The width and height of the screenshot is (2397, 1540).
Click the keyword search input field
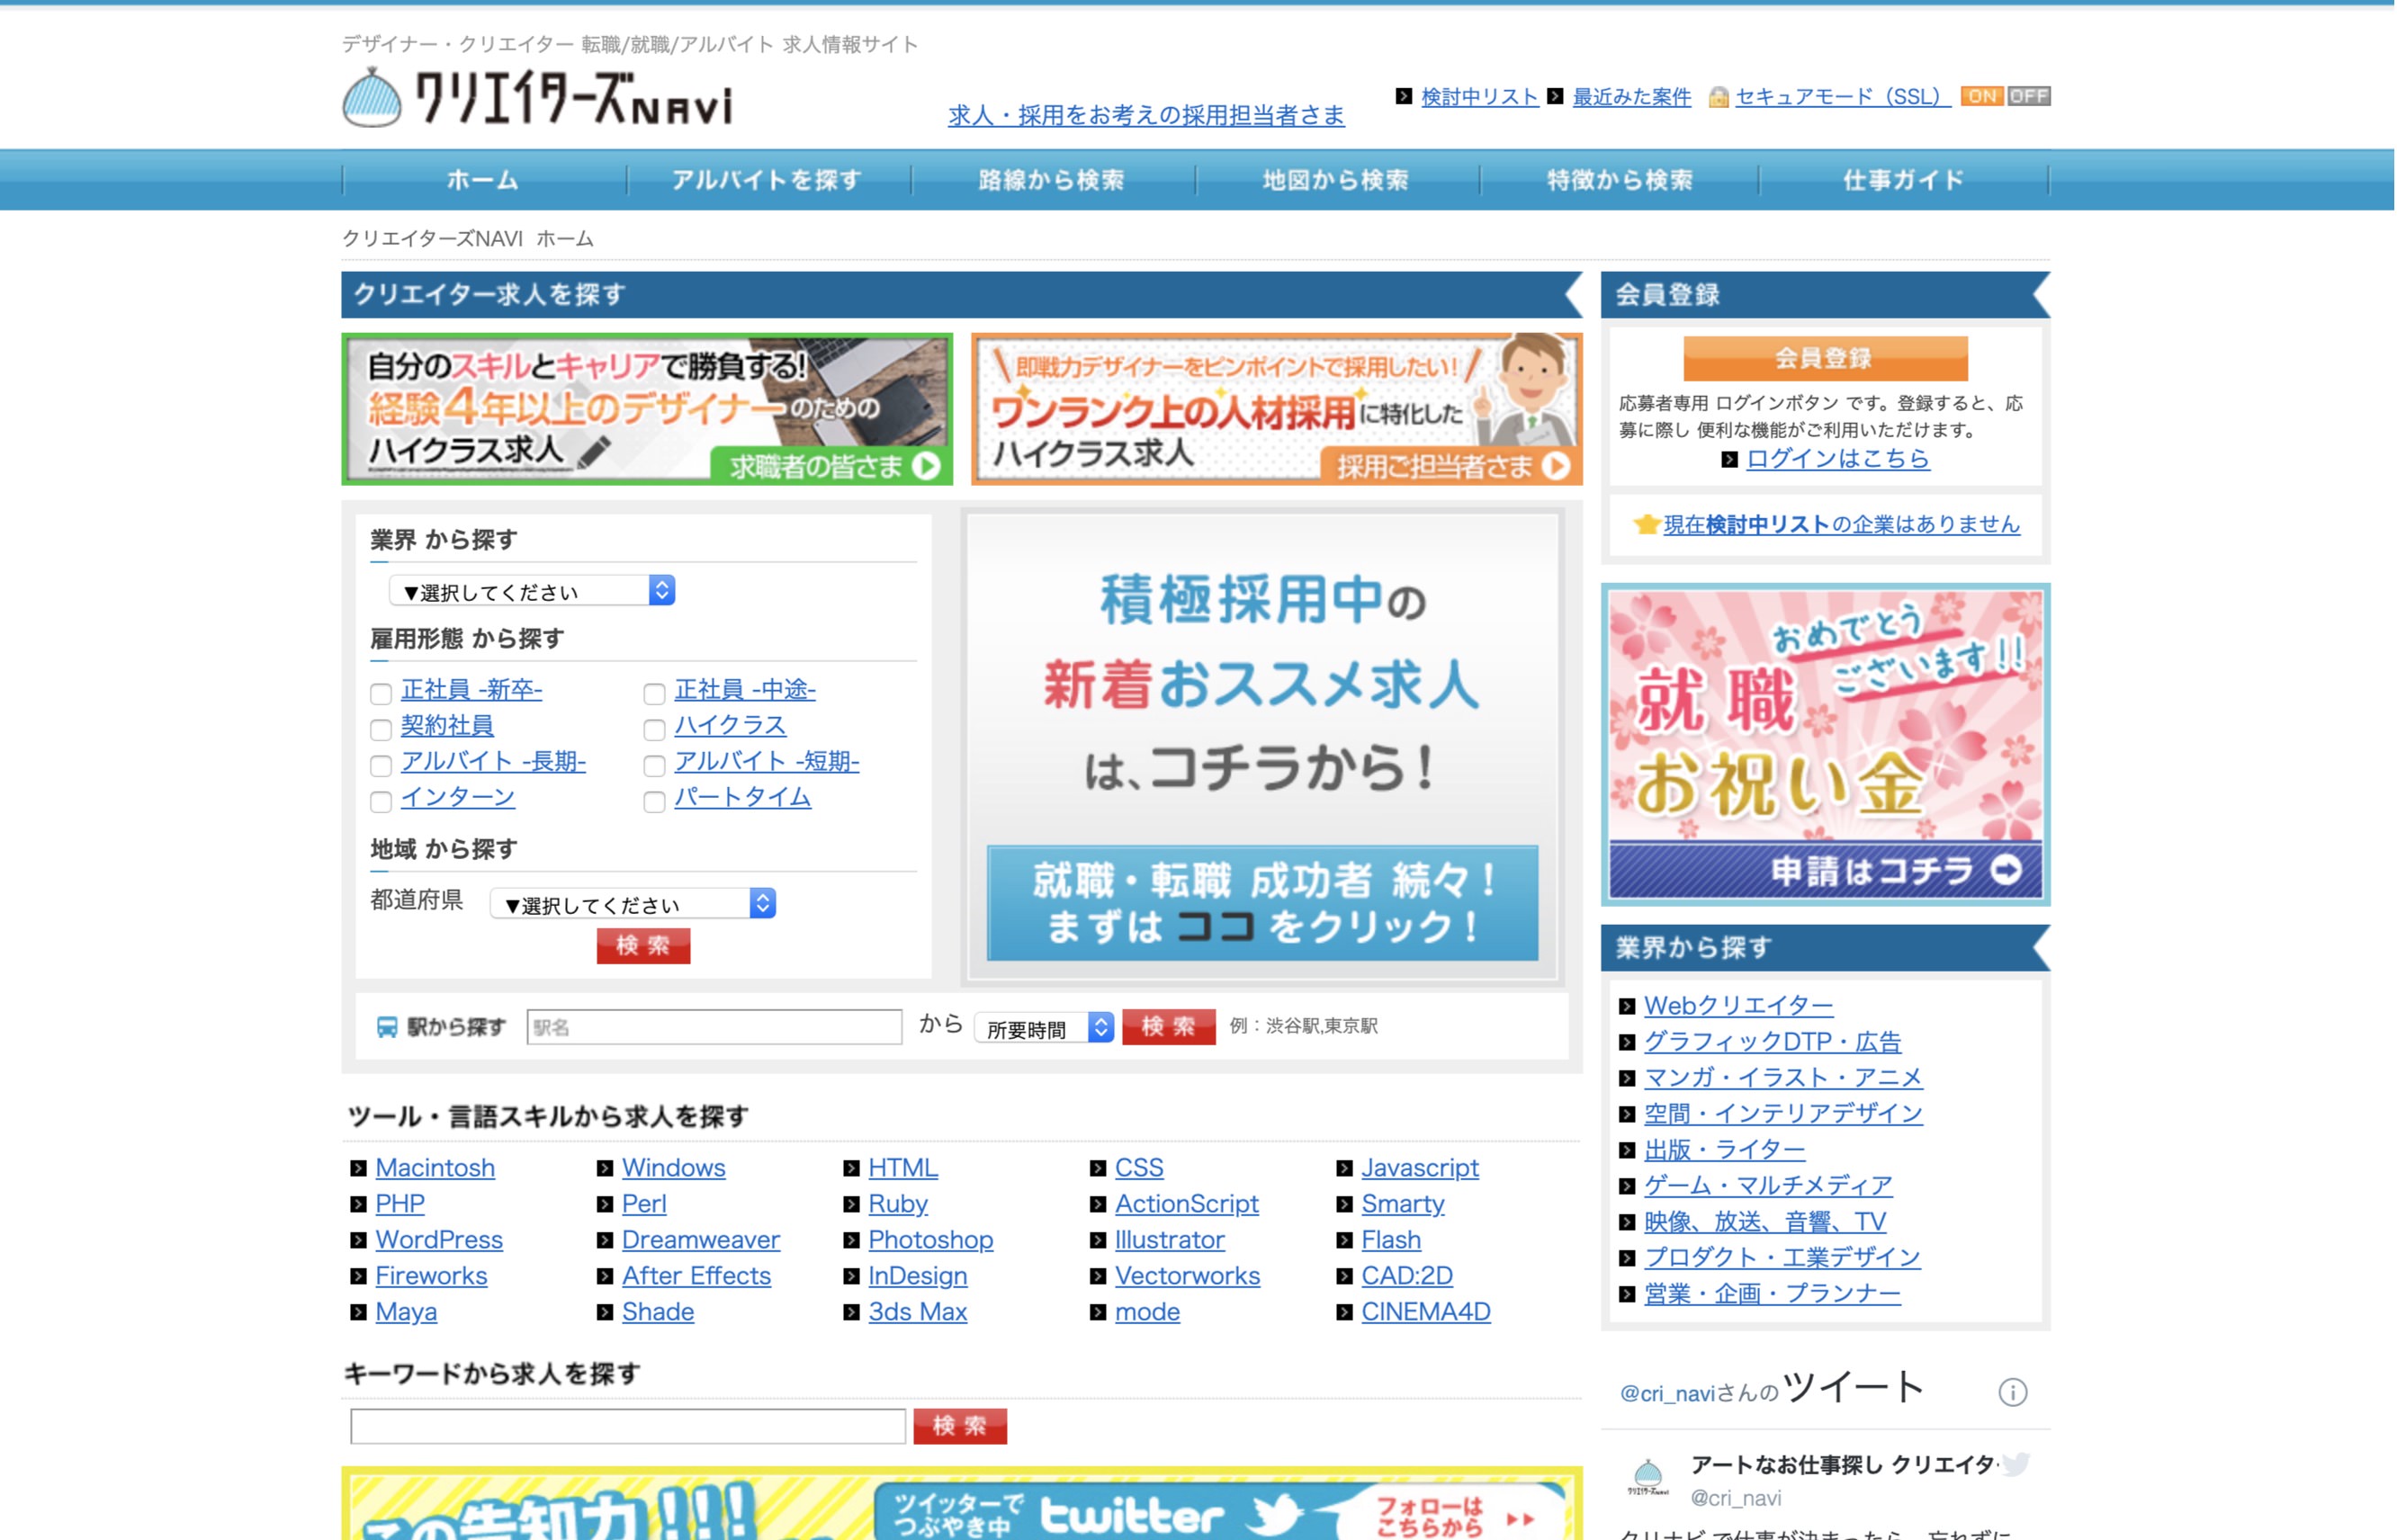click(628, 1426)
